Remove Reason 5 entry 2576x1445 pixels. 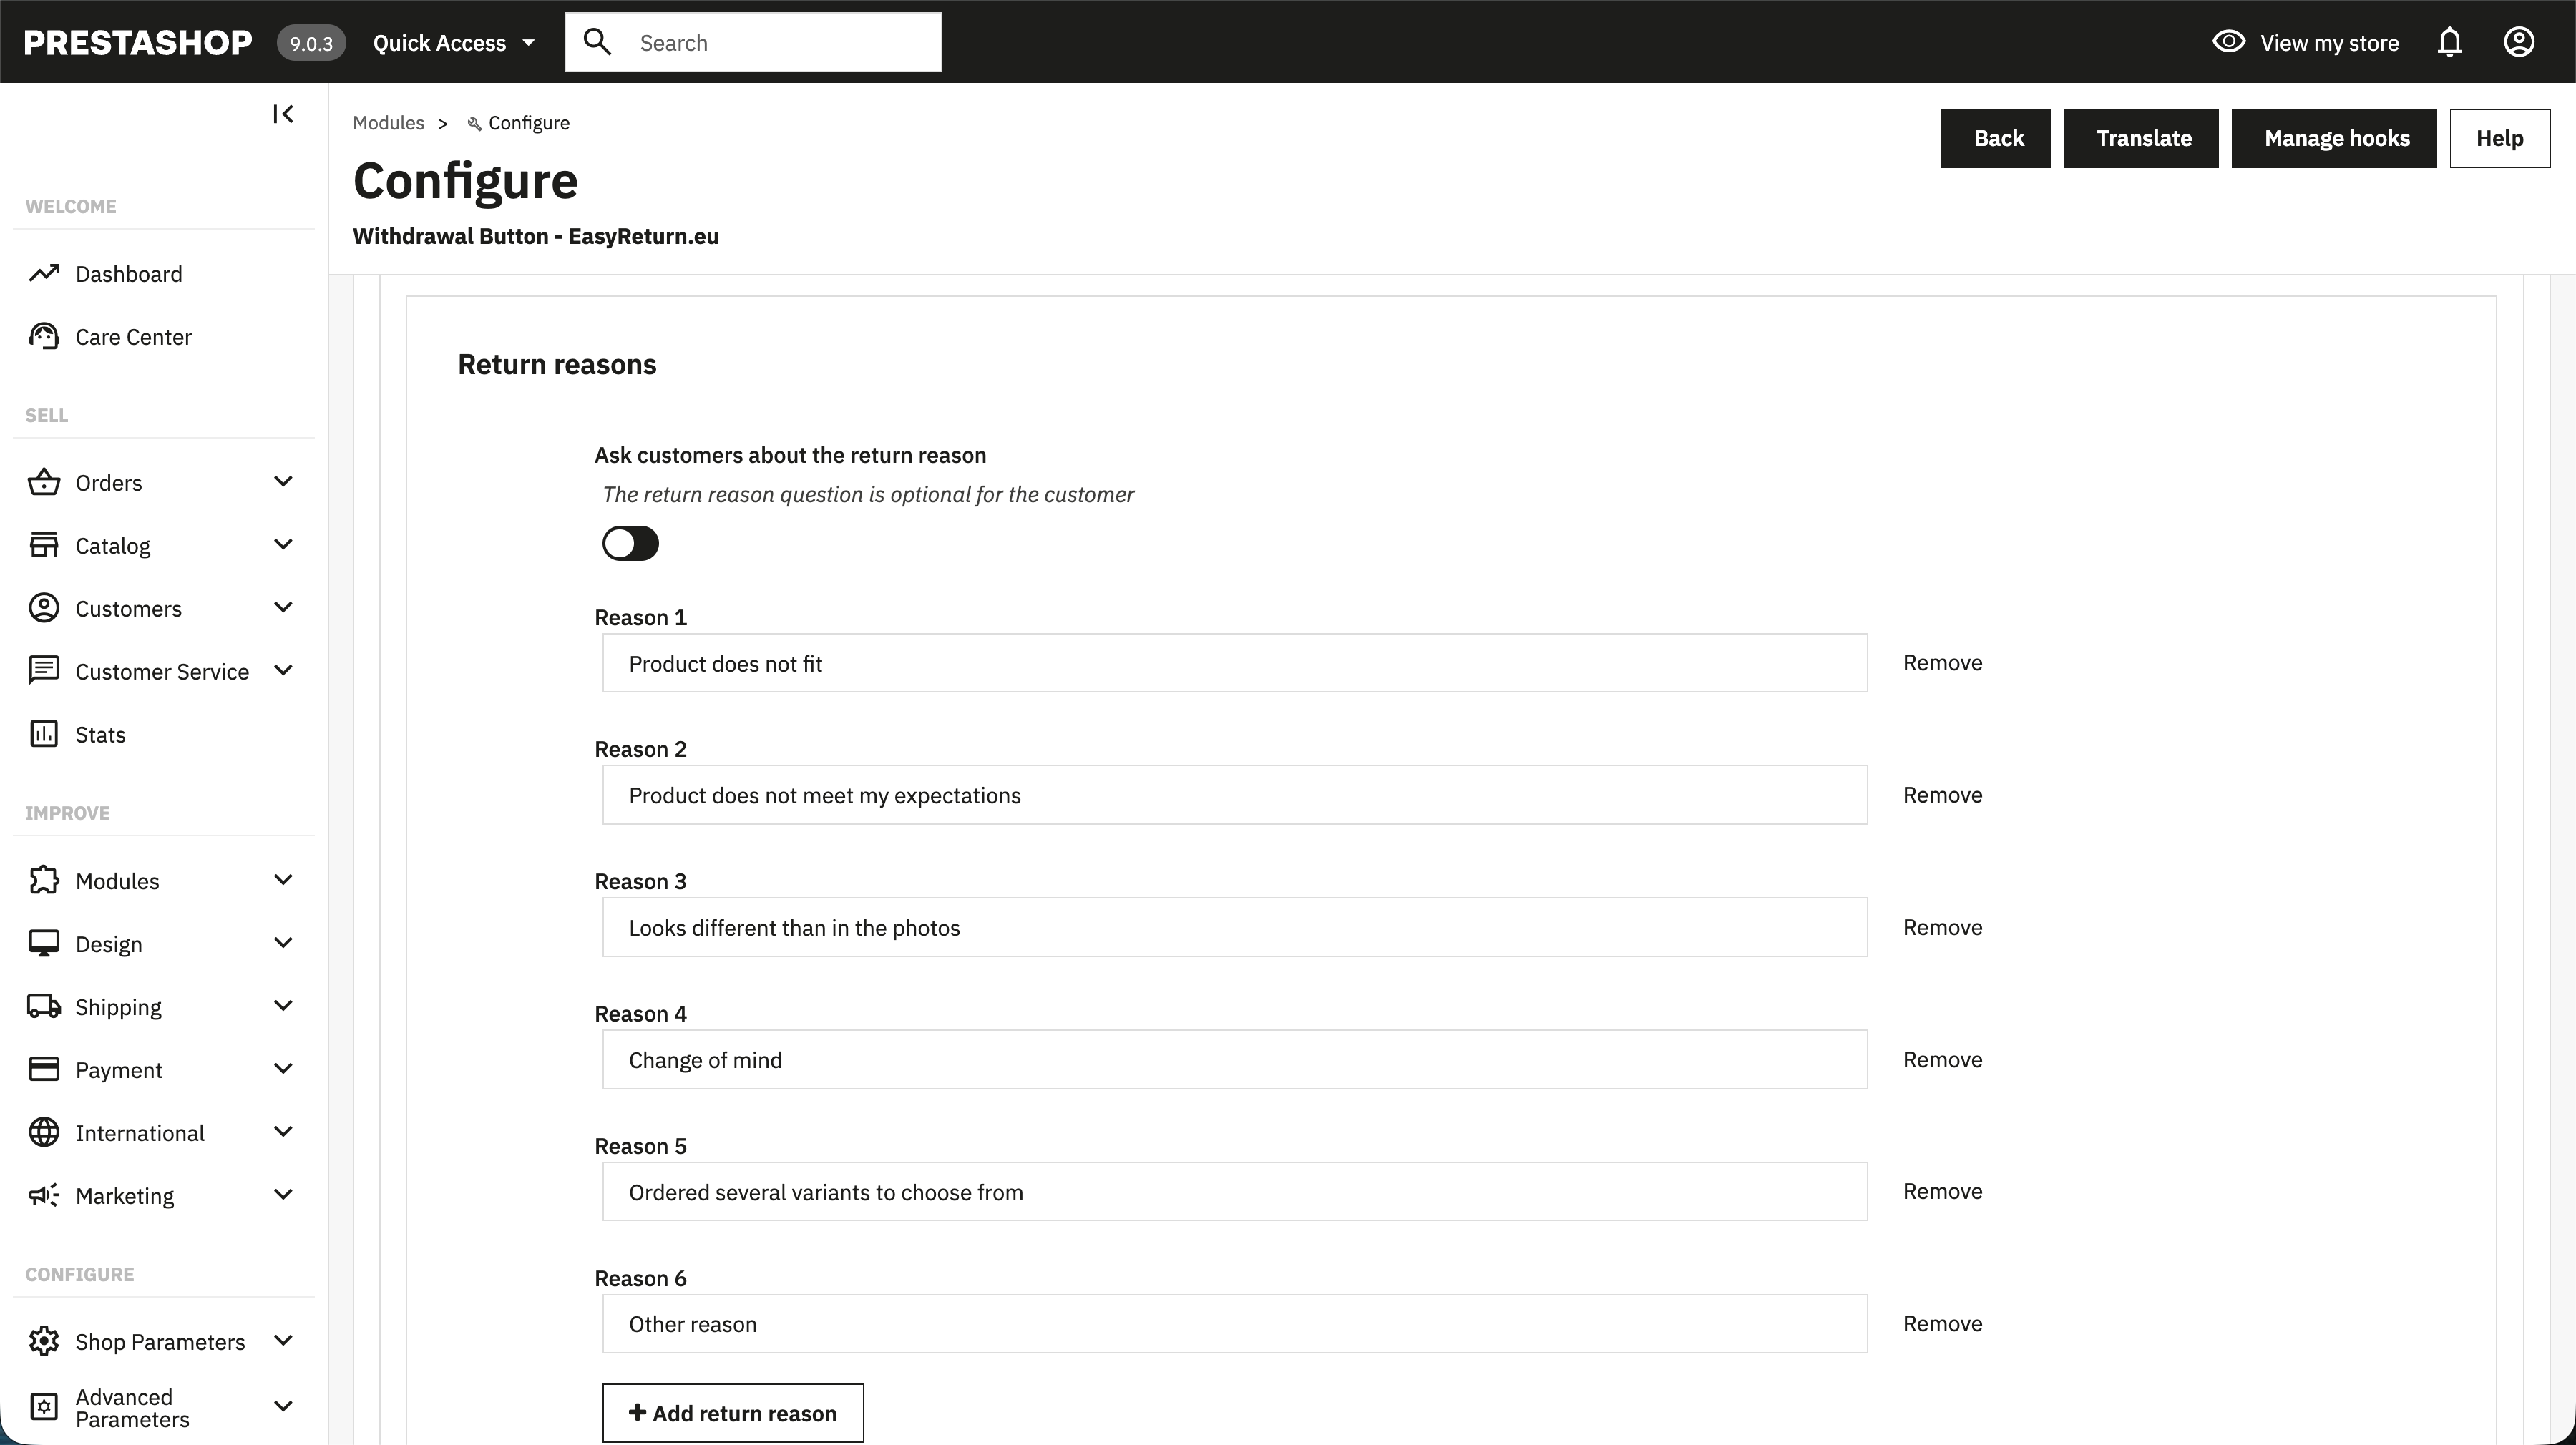[x=1942, y=1191]
